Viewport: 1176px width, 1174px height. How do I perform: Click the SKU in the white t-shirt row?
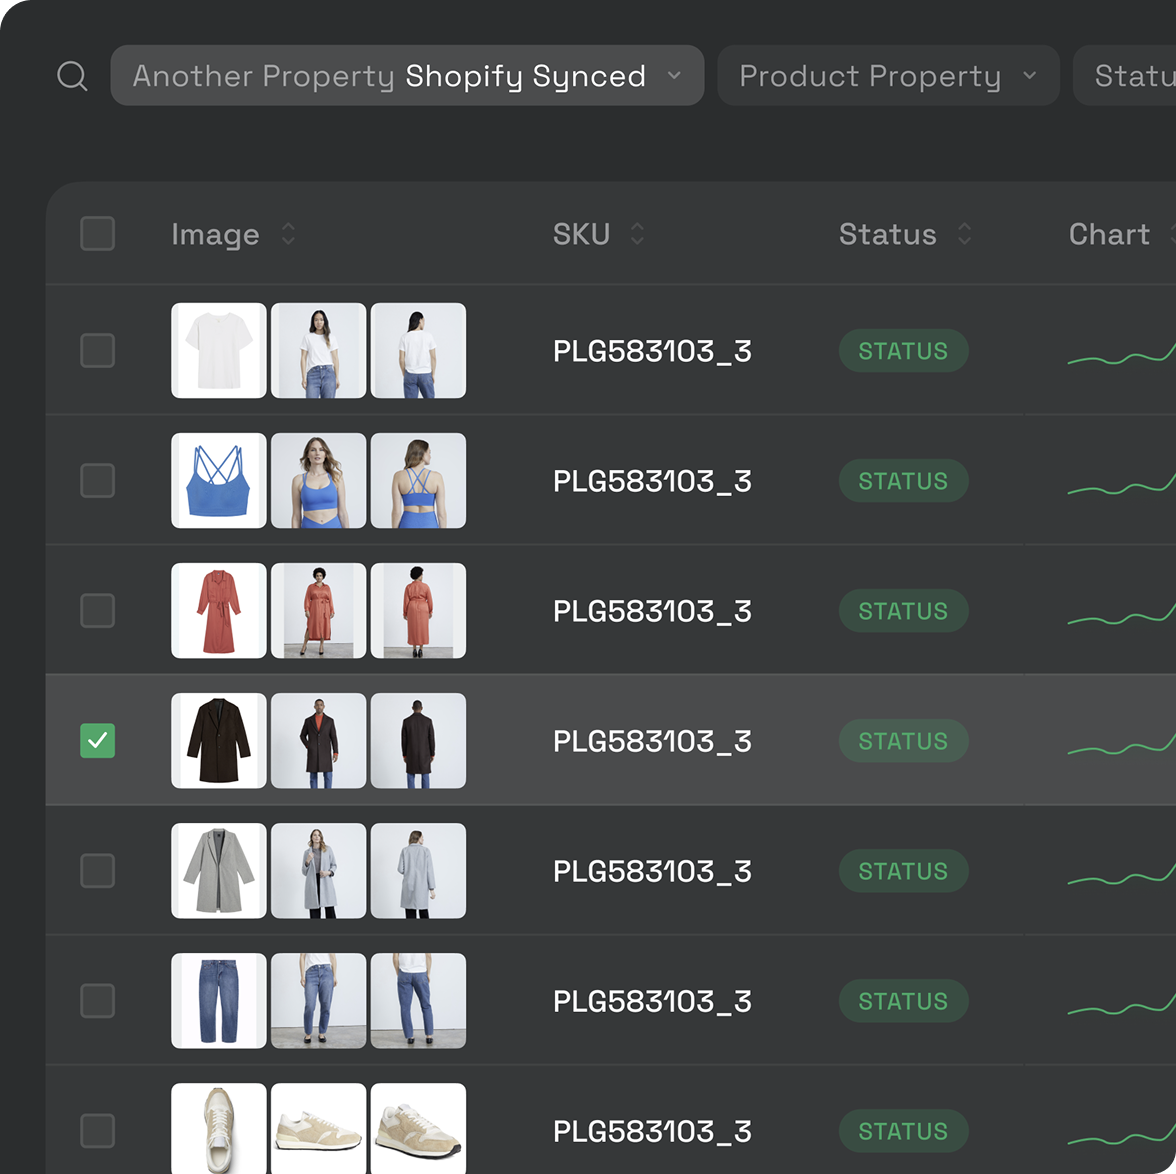(x=652, y=351)
